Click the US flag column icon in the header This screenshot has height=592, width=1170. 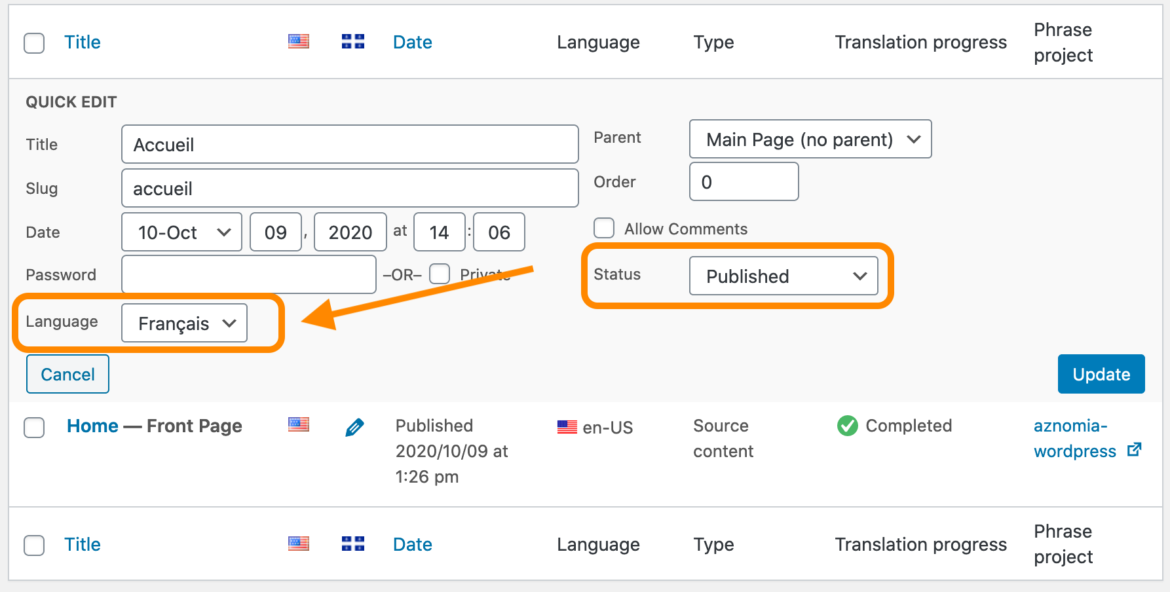[x=298, y=41]
